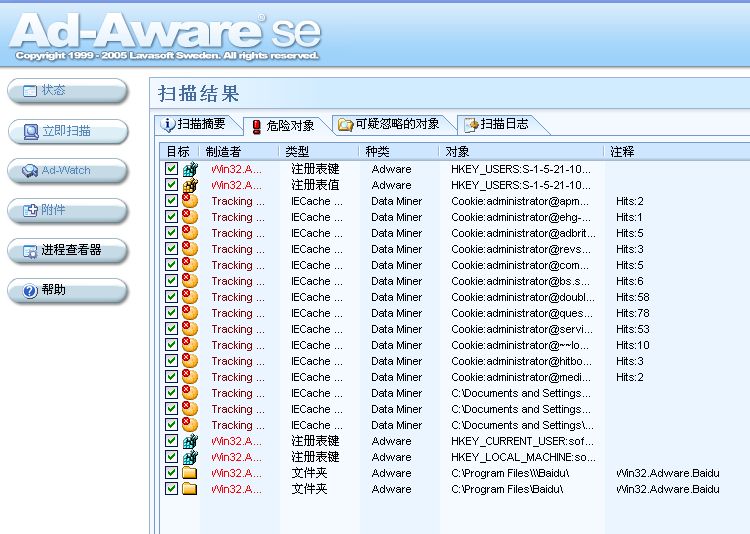Uncheck the Cookie:administrator@hitbo row
750x534 pixels.
pos(171,361)
